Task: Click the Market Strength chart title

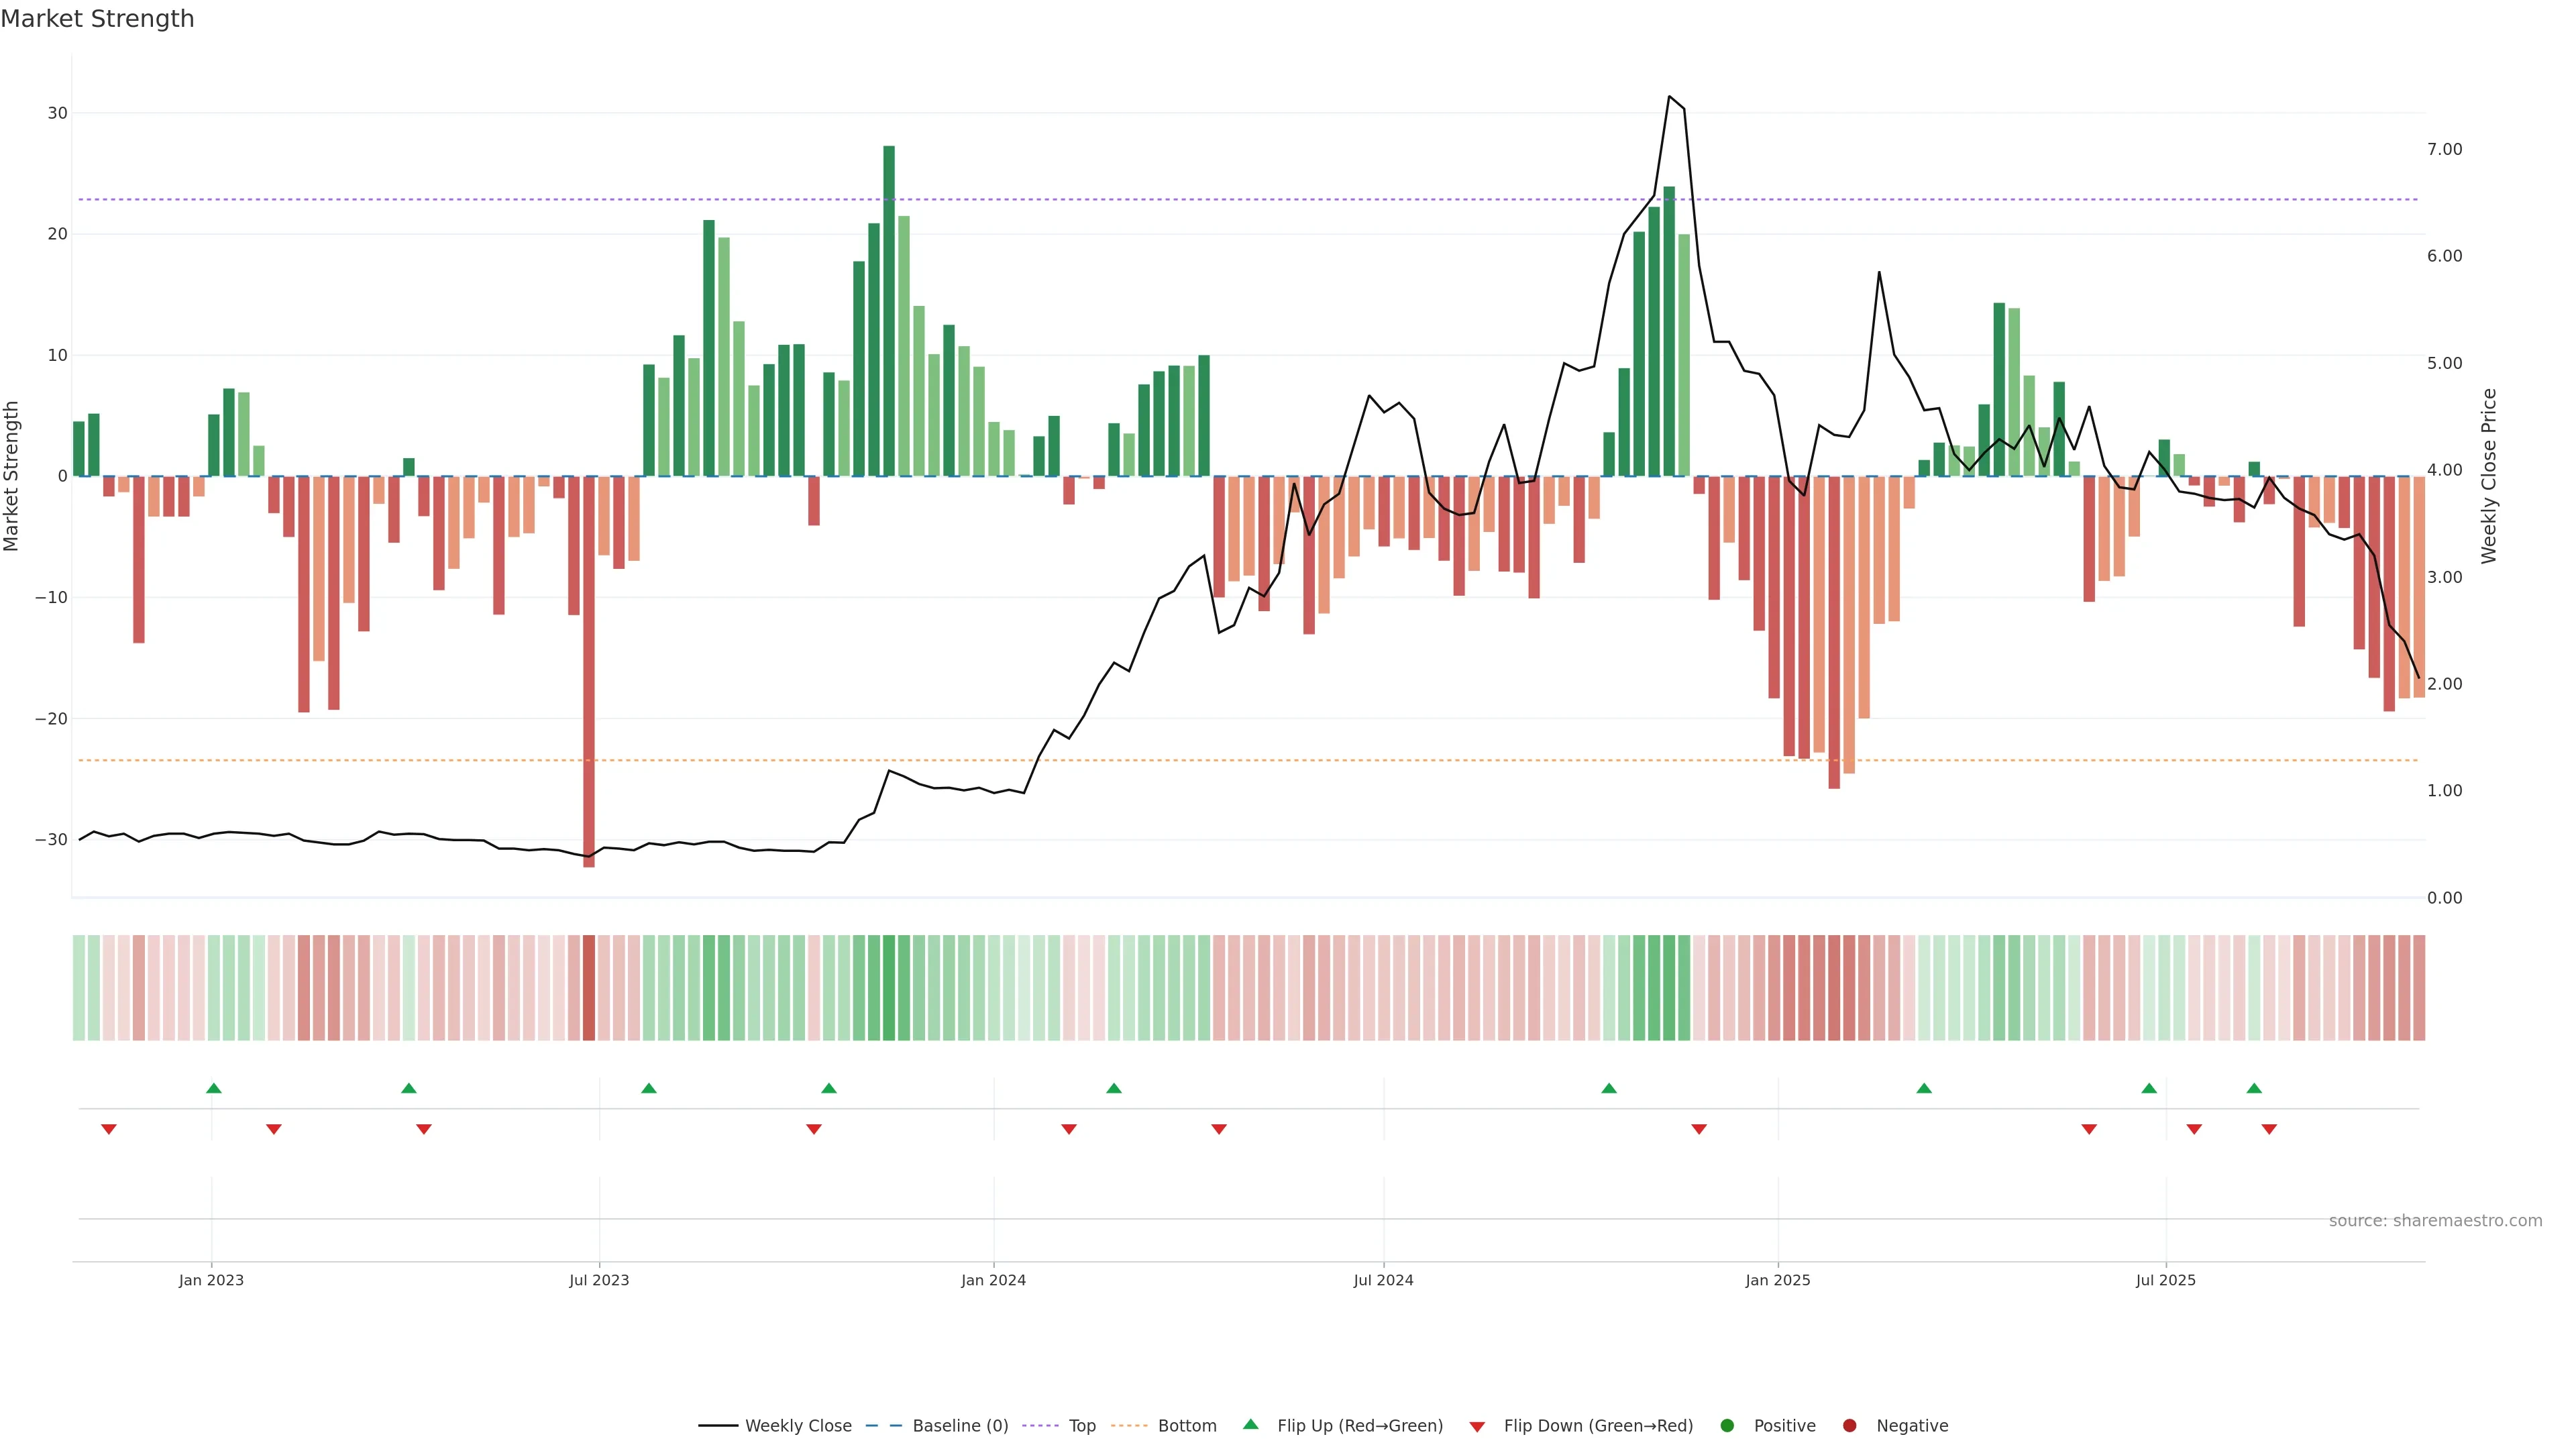Action: pos(97,19)
